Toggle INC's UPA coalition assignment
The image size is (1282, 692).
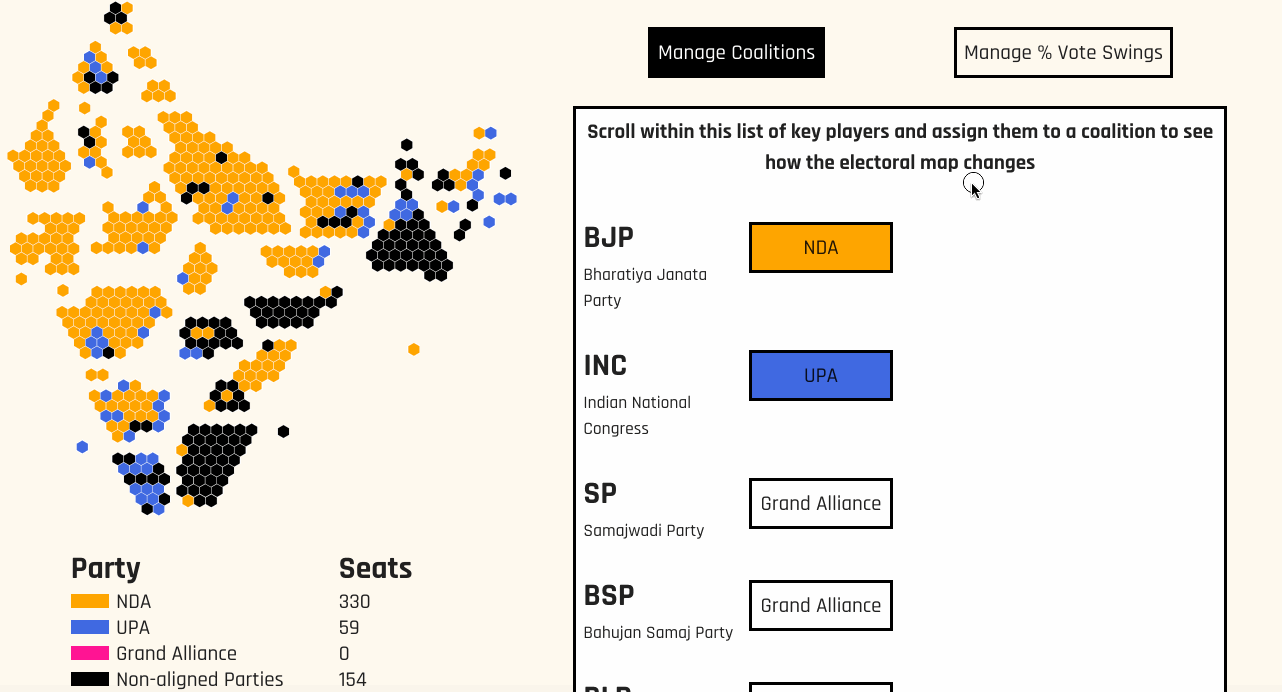click(x=820, y=375)
